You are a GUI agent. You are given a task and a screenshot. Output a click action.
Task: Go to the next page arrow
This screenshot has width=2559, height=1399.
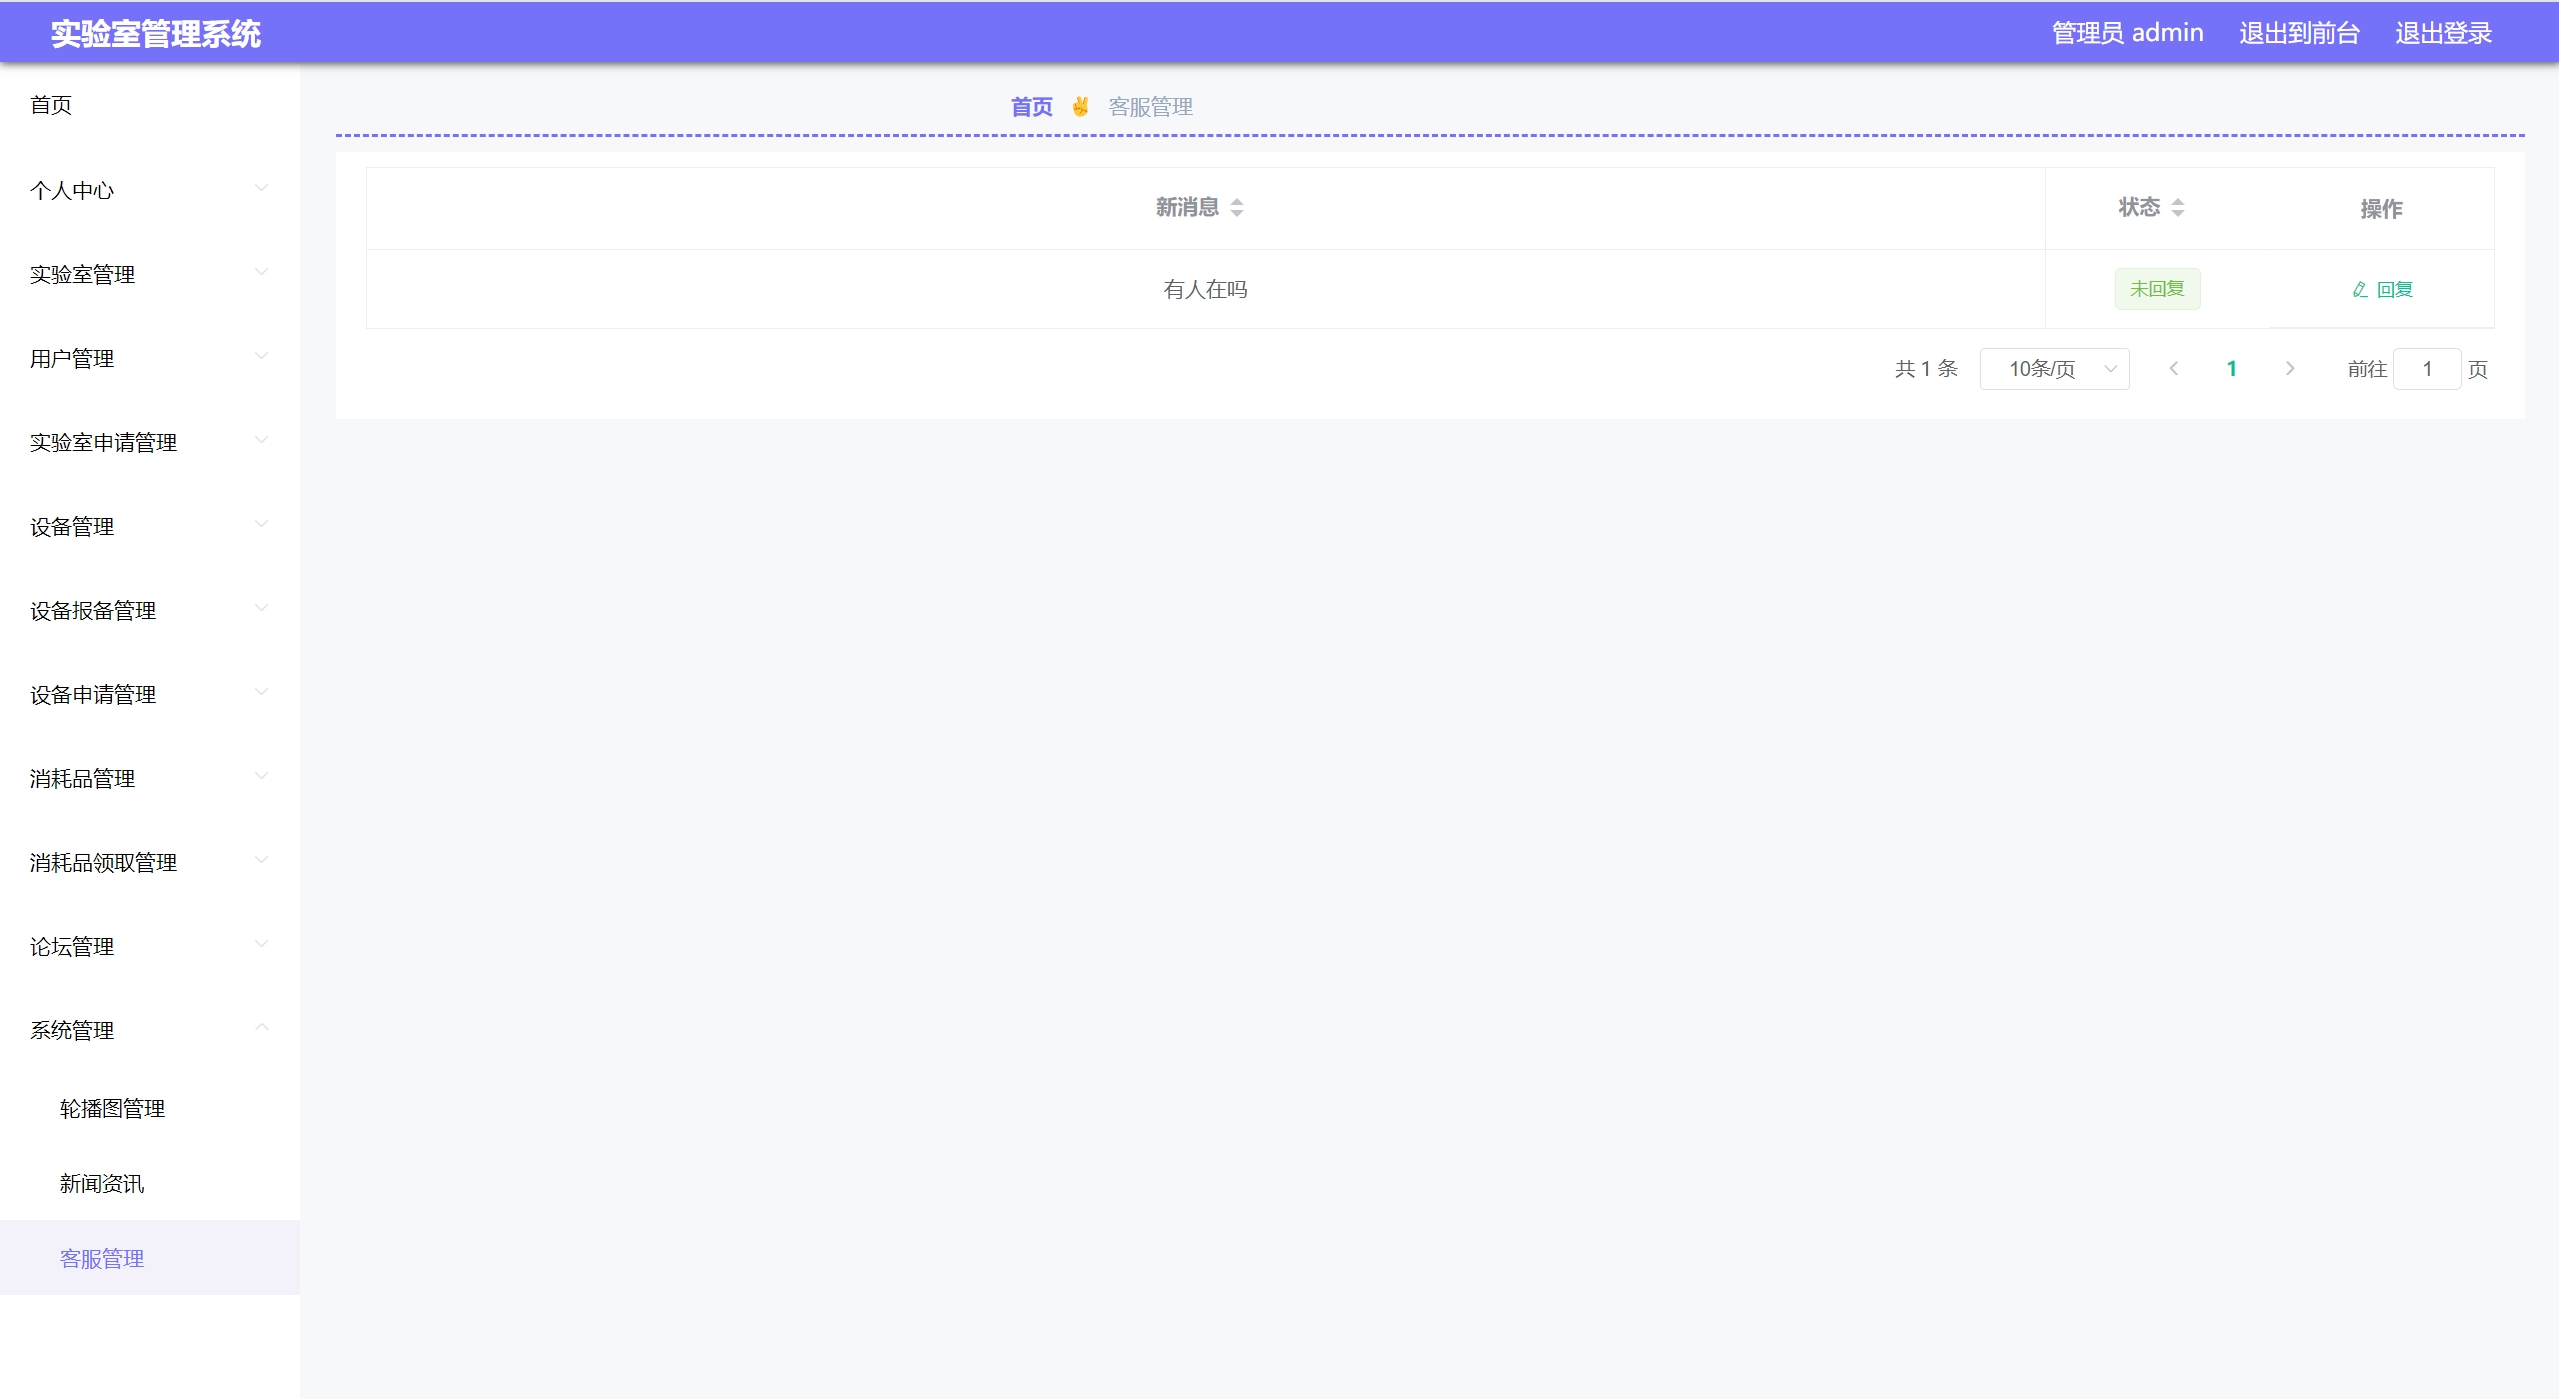[x=2290, y=369]
